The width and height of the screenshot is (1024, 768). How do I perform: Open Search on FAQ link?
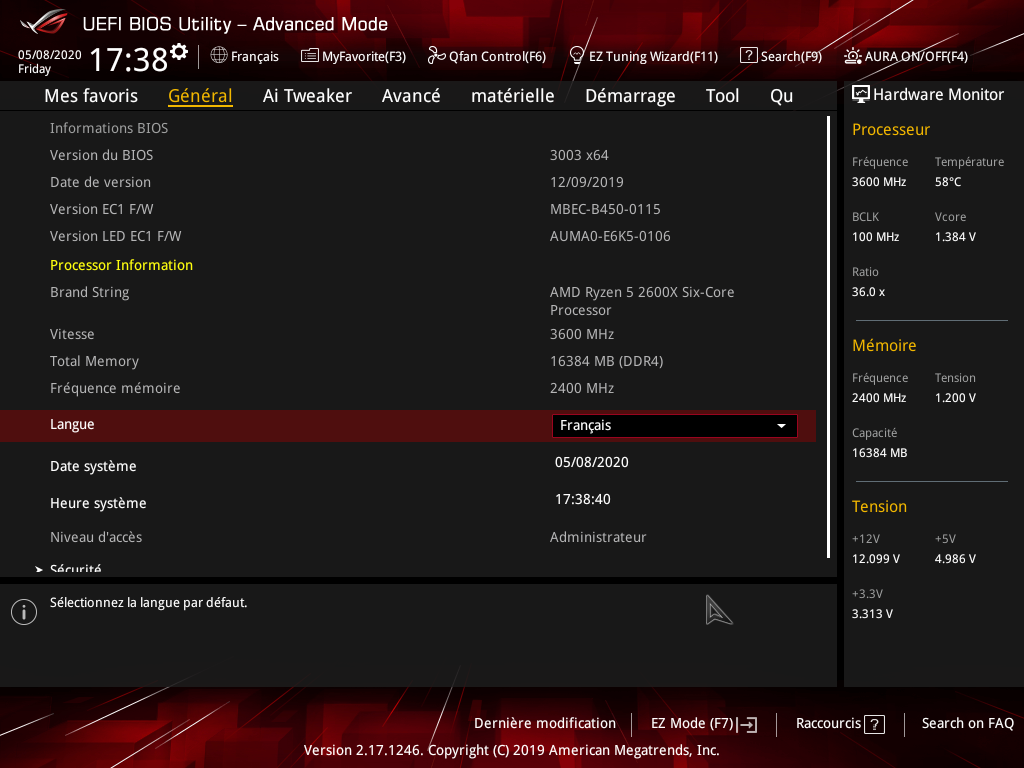point(967,724)
